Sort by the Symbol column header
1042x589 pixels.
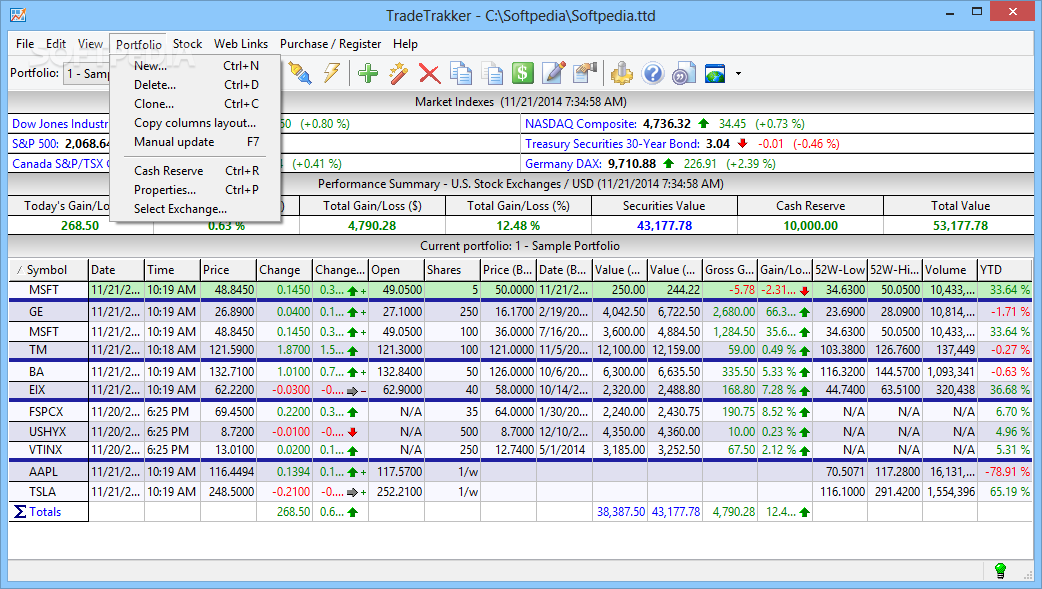pos(49,270)
